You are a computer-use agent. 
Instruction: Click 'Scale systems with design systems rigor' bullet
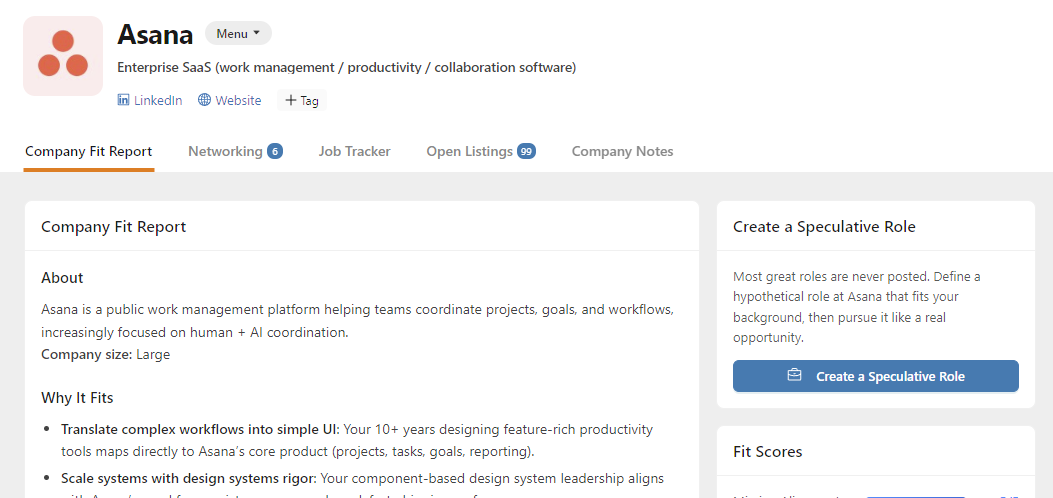363,487
